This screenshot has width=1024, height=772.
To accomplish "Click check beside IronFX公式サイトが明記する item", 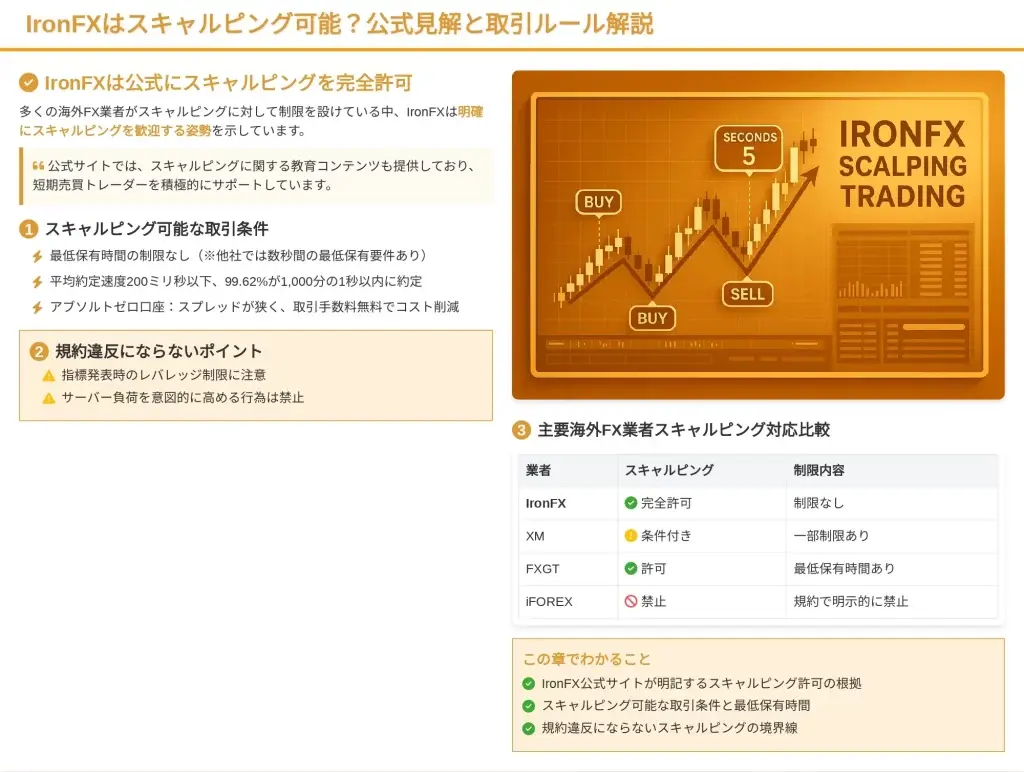I will [529, 684].
